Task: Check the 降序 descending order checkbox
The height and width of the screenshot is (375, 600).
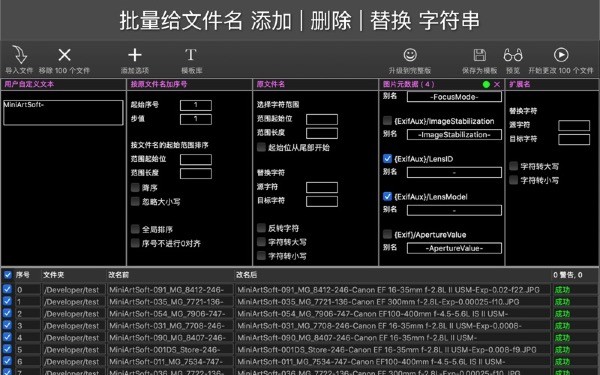Action: tap(135, 187)
